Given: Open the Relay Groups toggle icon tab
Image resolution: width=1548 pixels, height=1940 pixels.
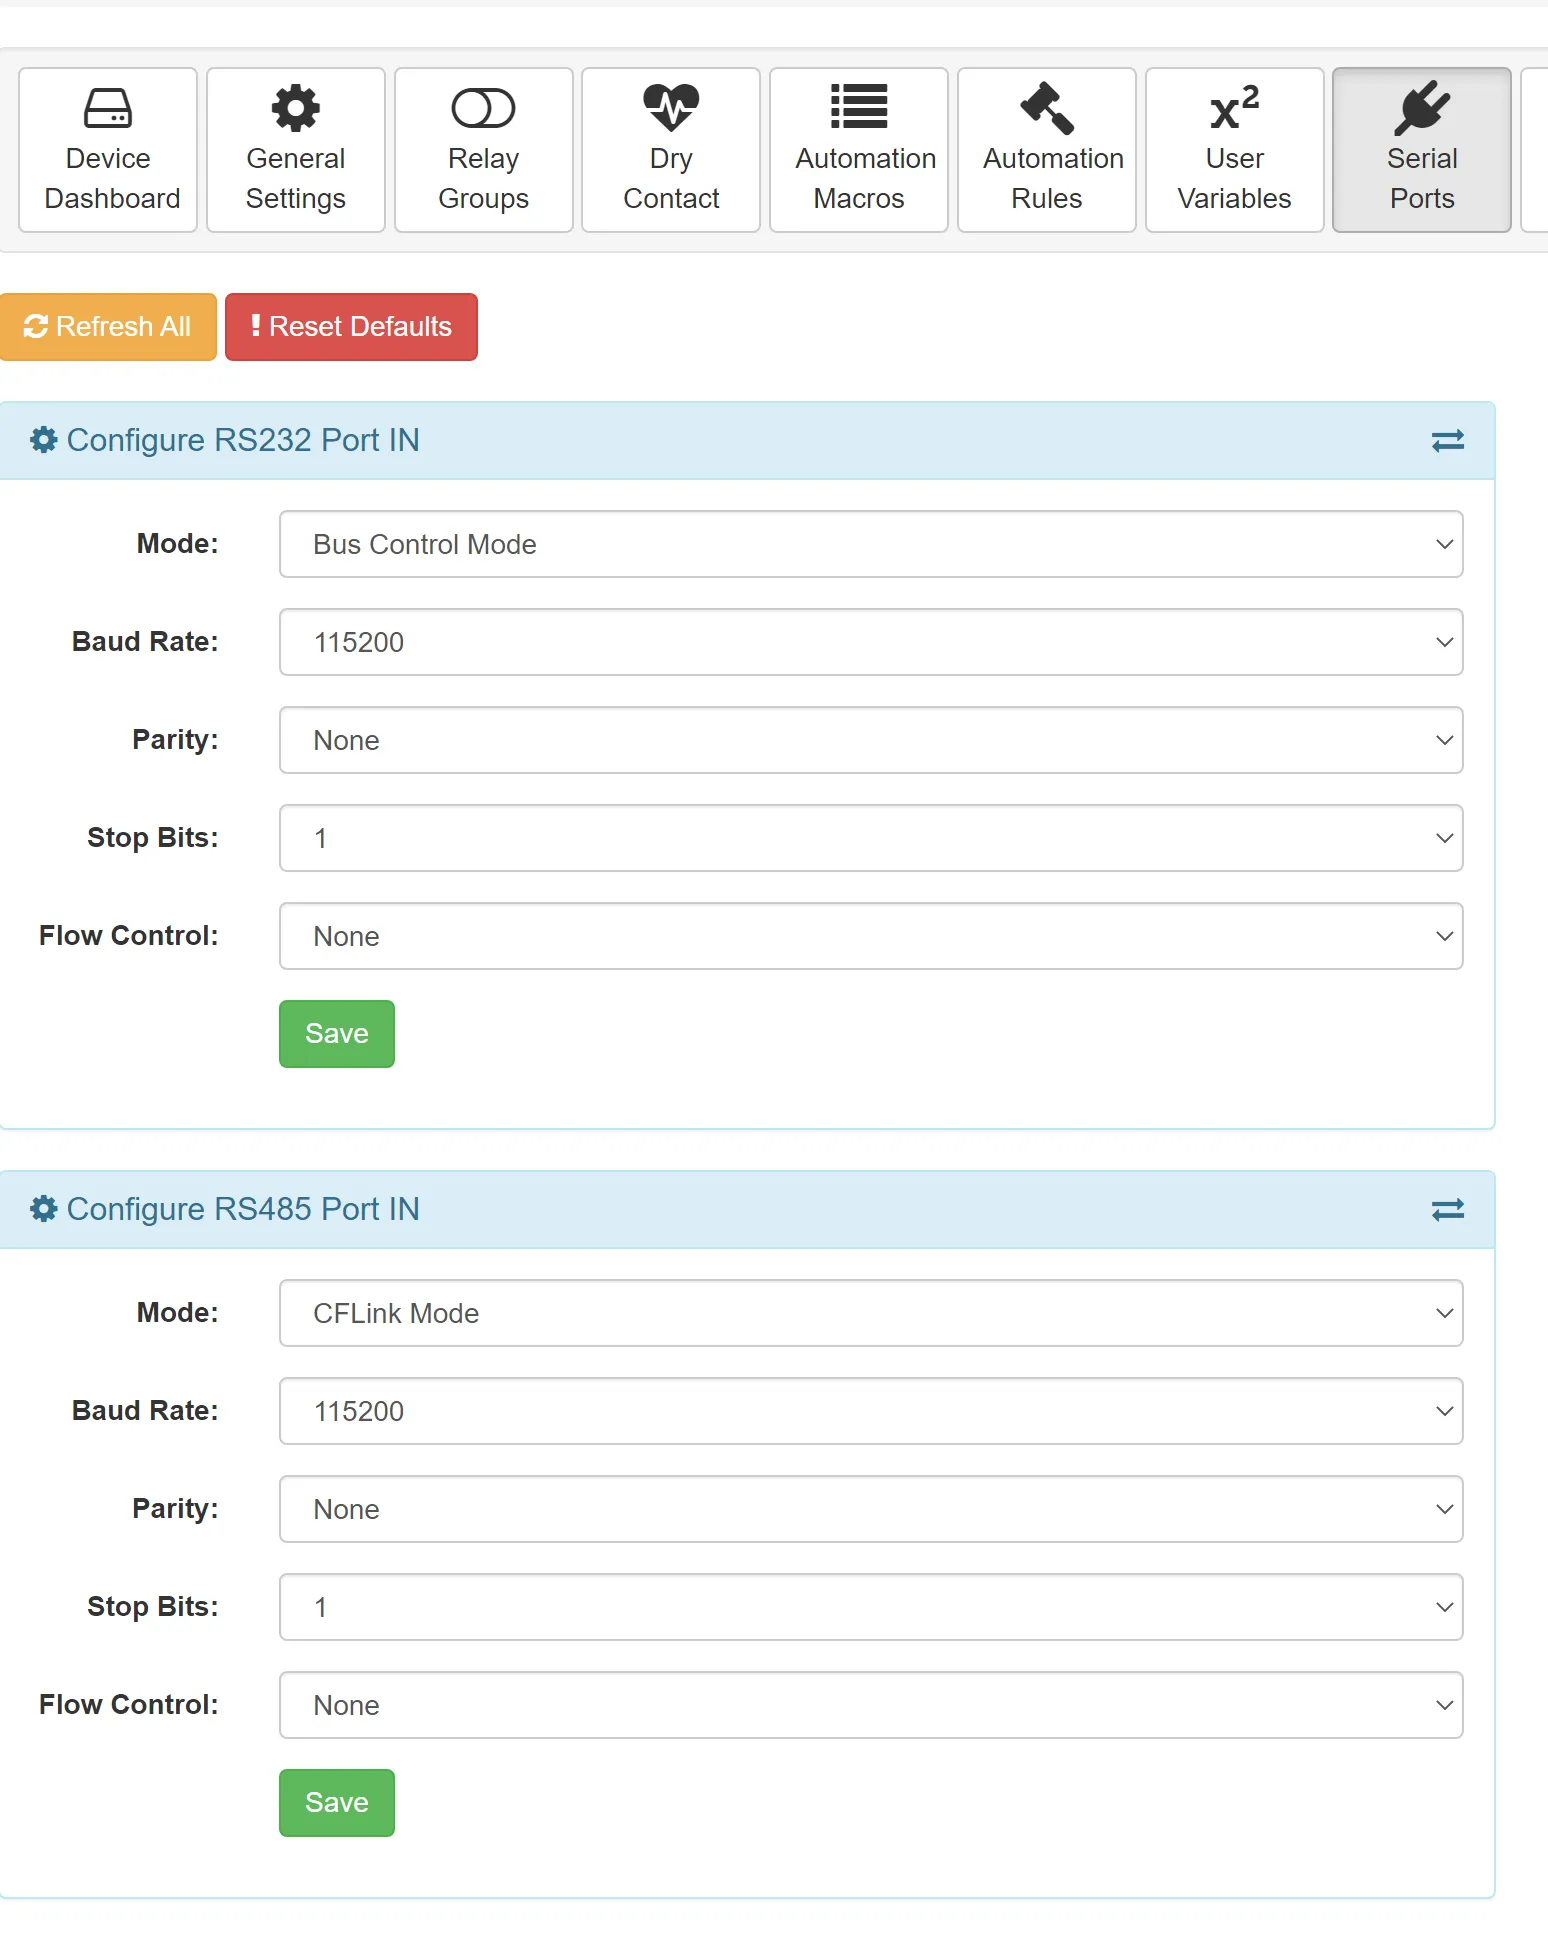Looking at the screenshot, I should click(484, 150).
